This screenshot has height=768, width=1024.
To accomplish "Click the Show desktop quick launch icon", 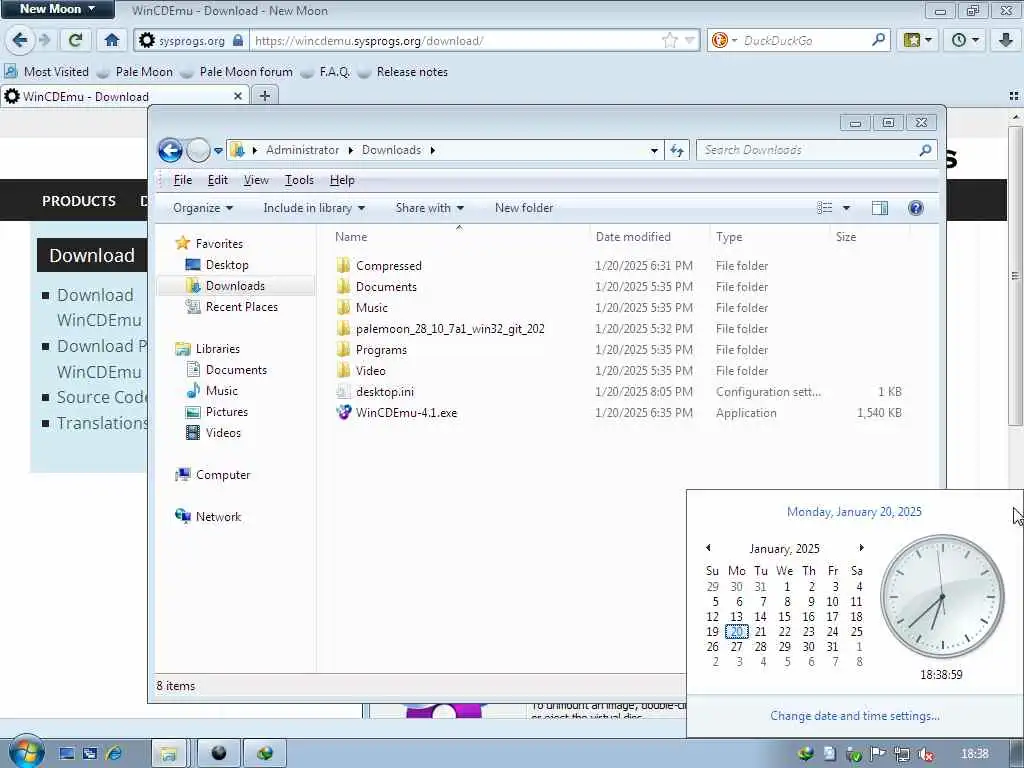I will [67, 754].
